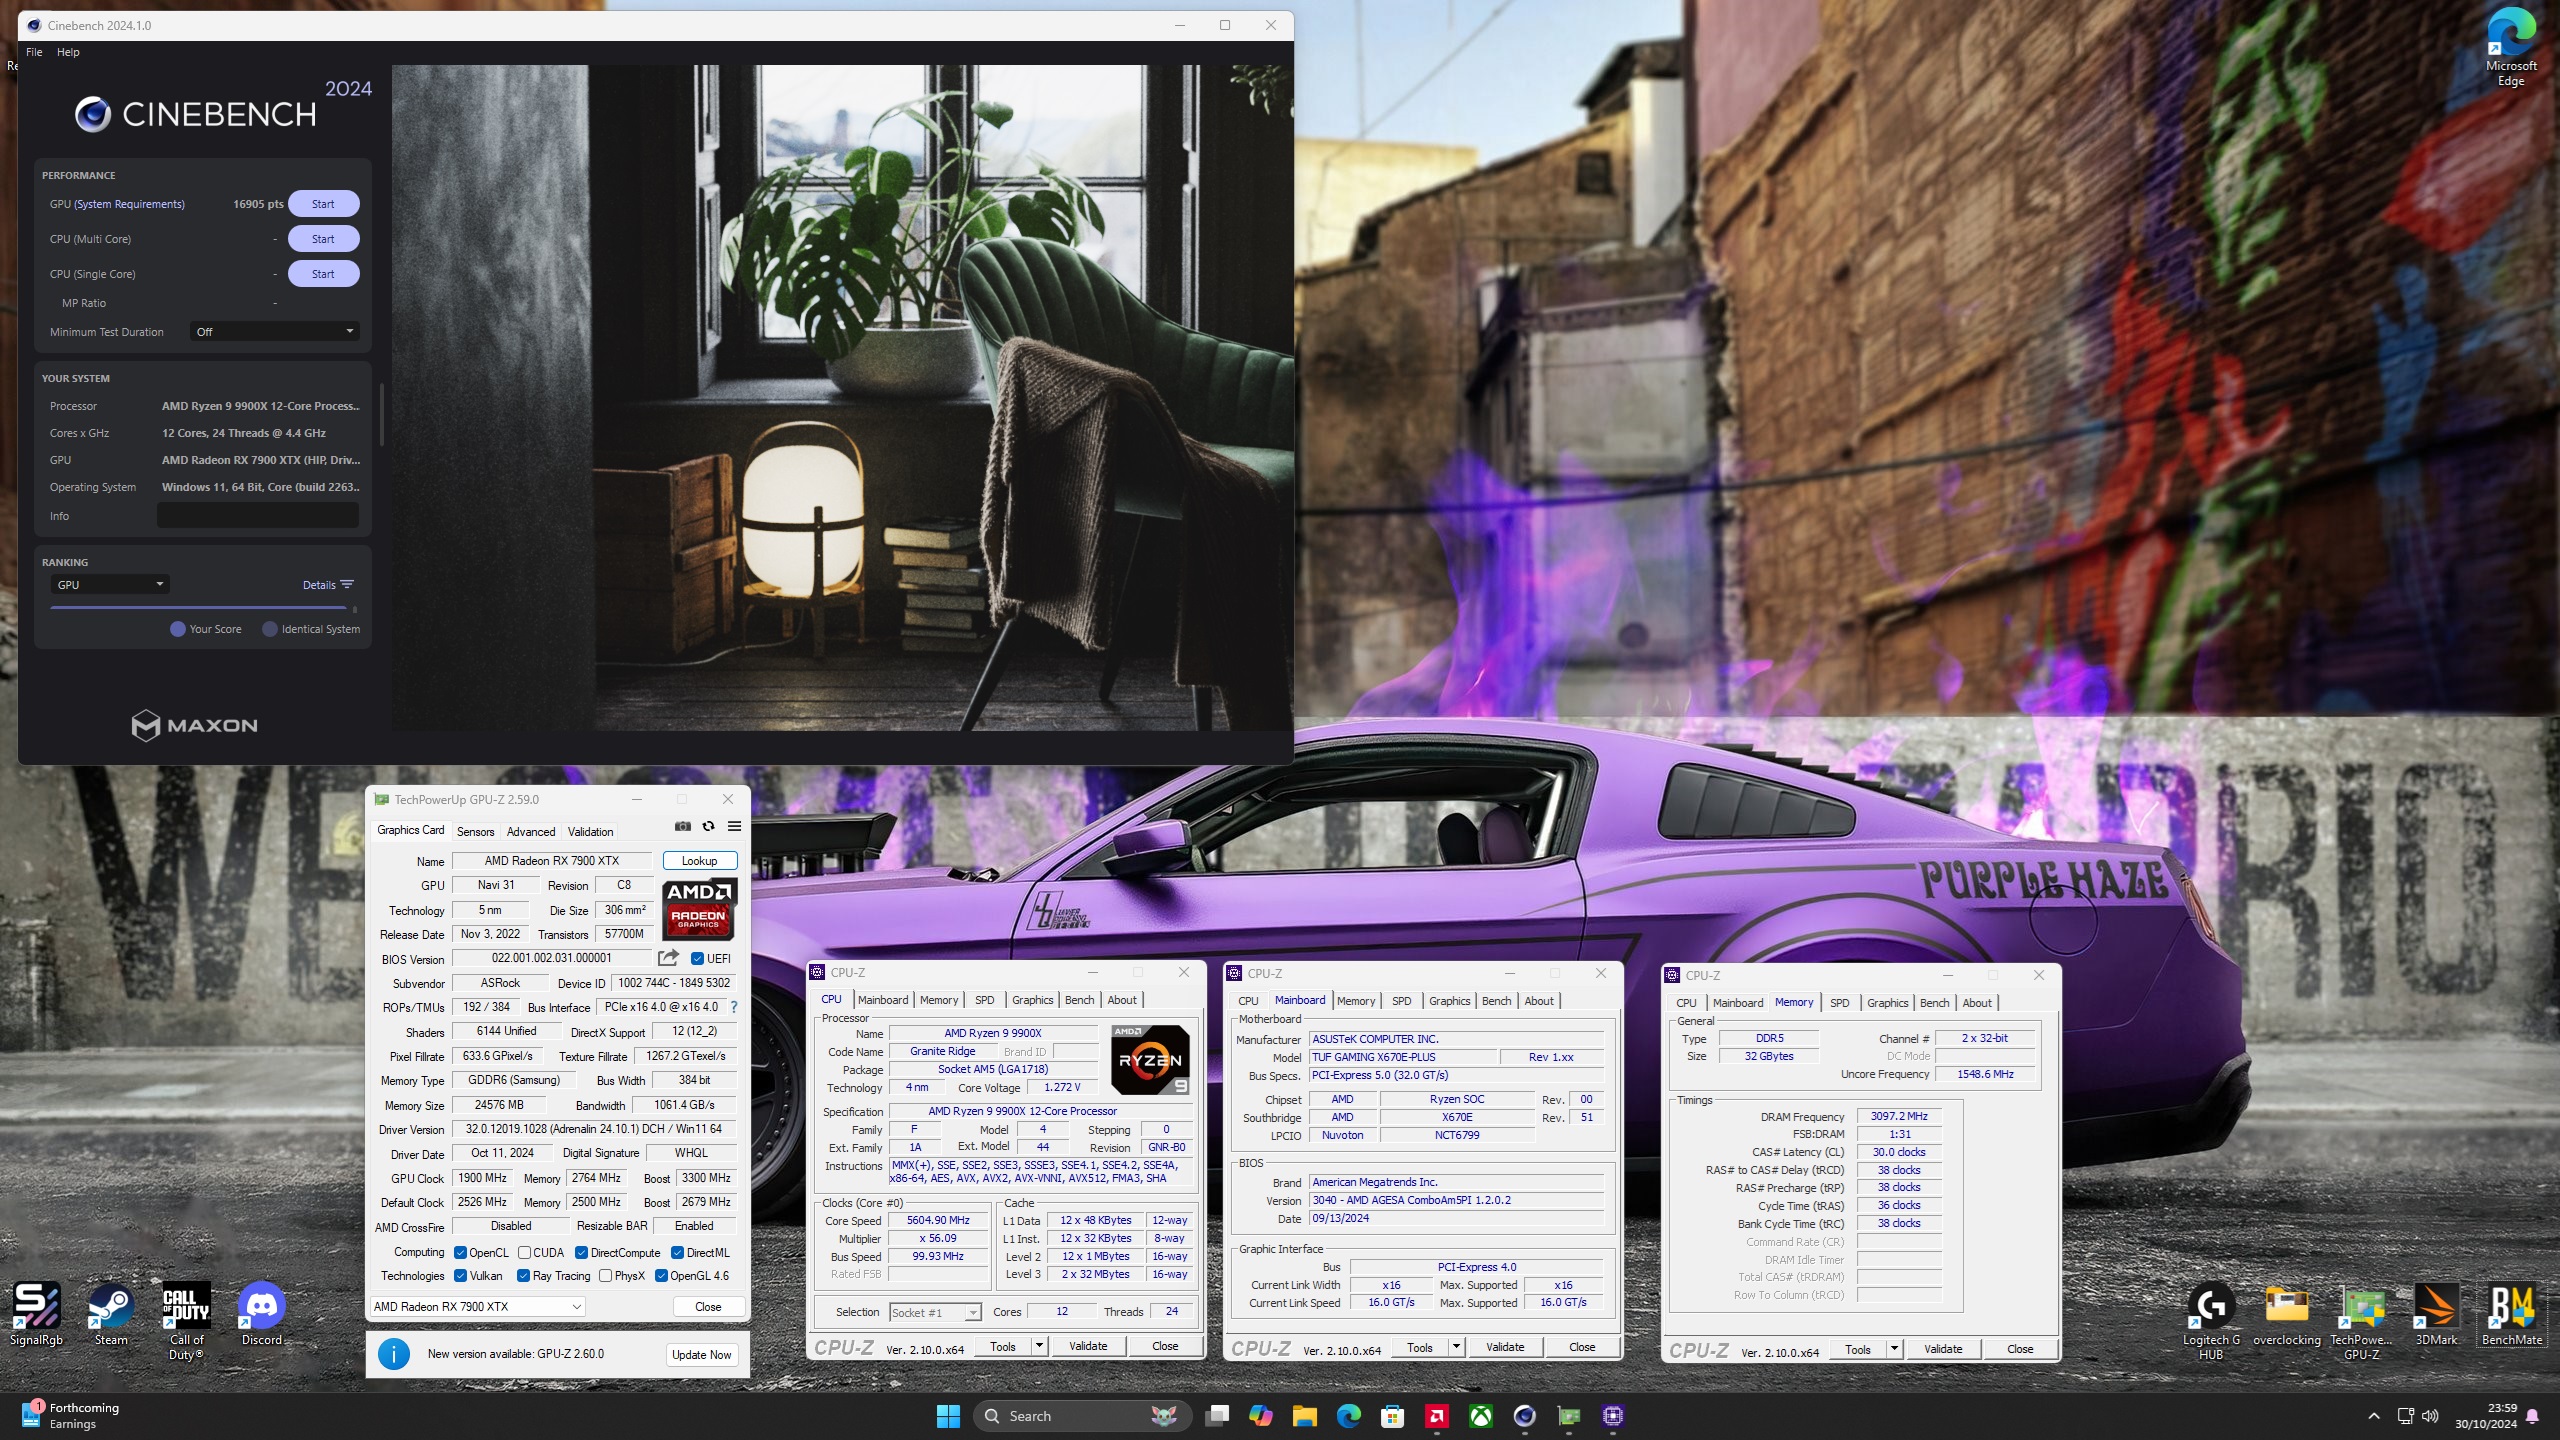
Task: Open Xbox app on taskbar
Action: click(x=1481, y=1416)
